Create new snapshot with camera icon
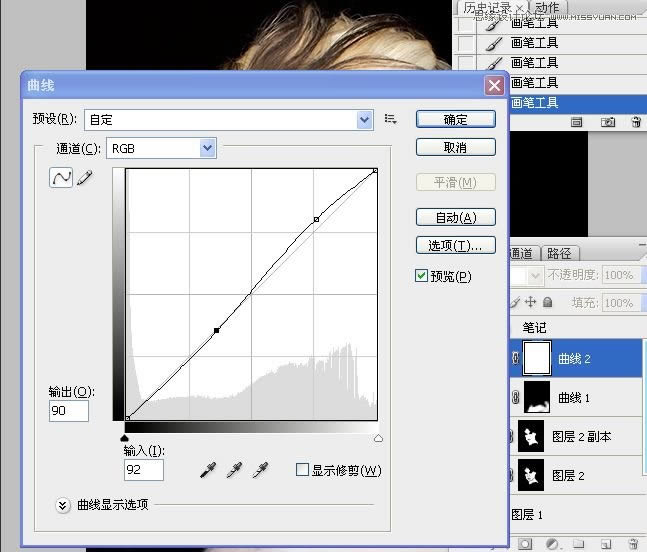 (x=607, y=122)
